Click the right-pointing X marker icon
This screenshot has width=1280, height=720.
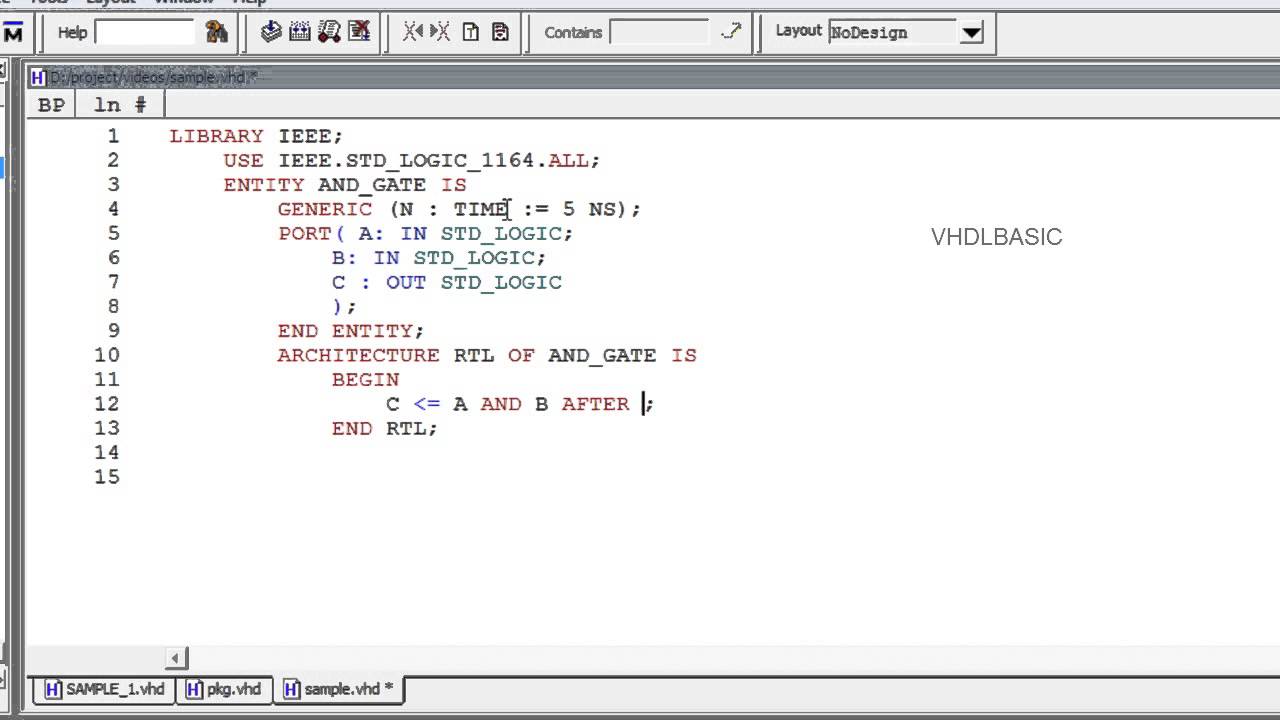pyautogui.click(x=440, y=32)
